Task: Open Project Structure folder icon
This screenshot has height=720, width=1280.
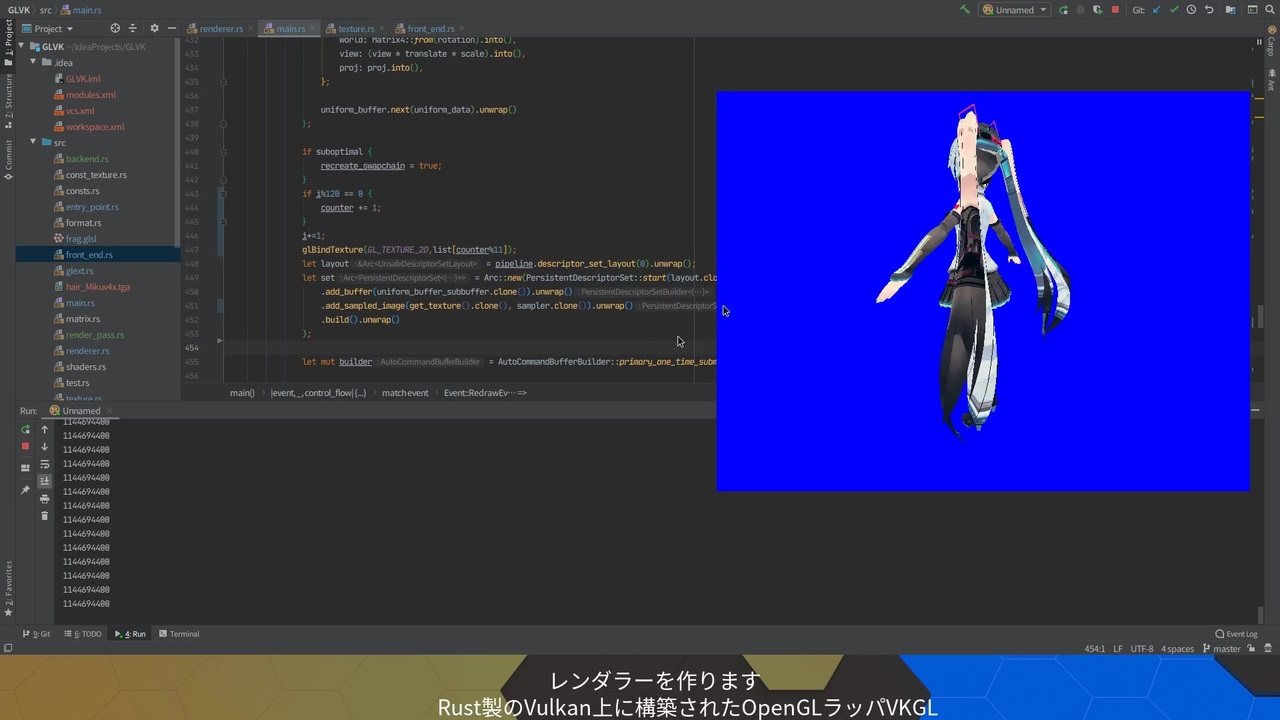Action: point(1230,10)
